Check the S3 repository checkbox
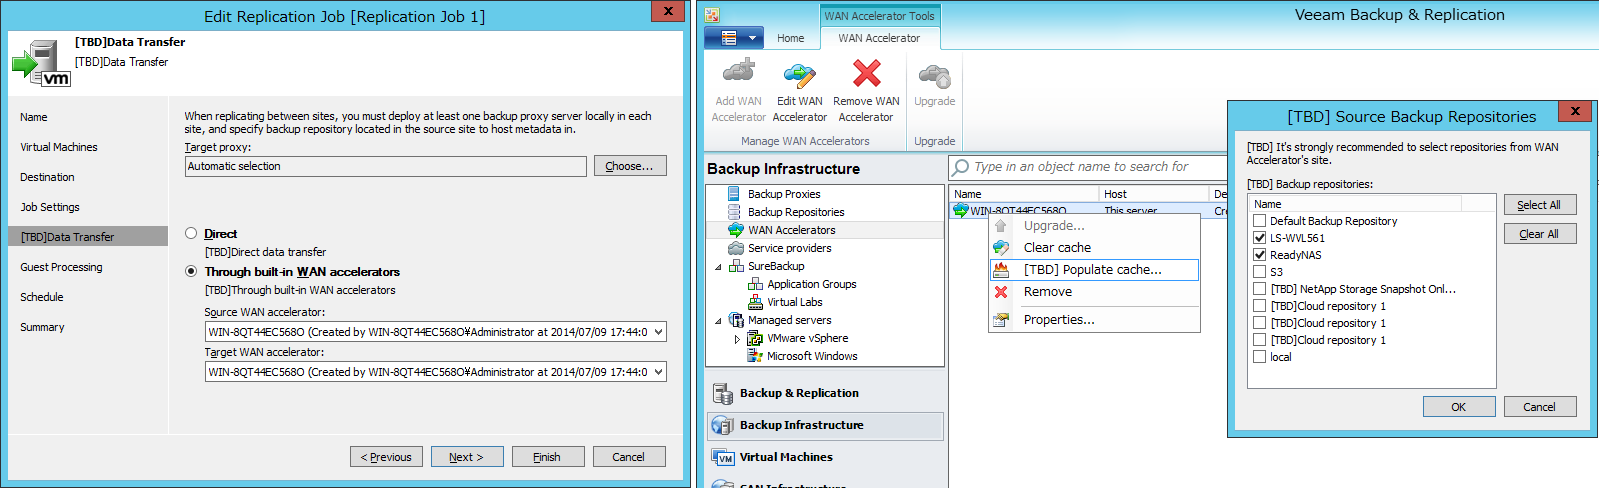1599x488 pixels. coord(1260,272)
